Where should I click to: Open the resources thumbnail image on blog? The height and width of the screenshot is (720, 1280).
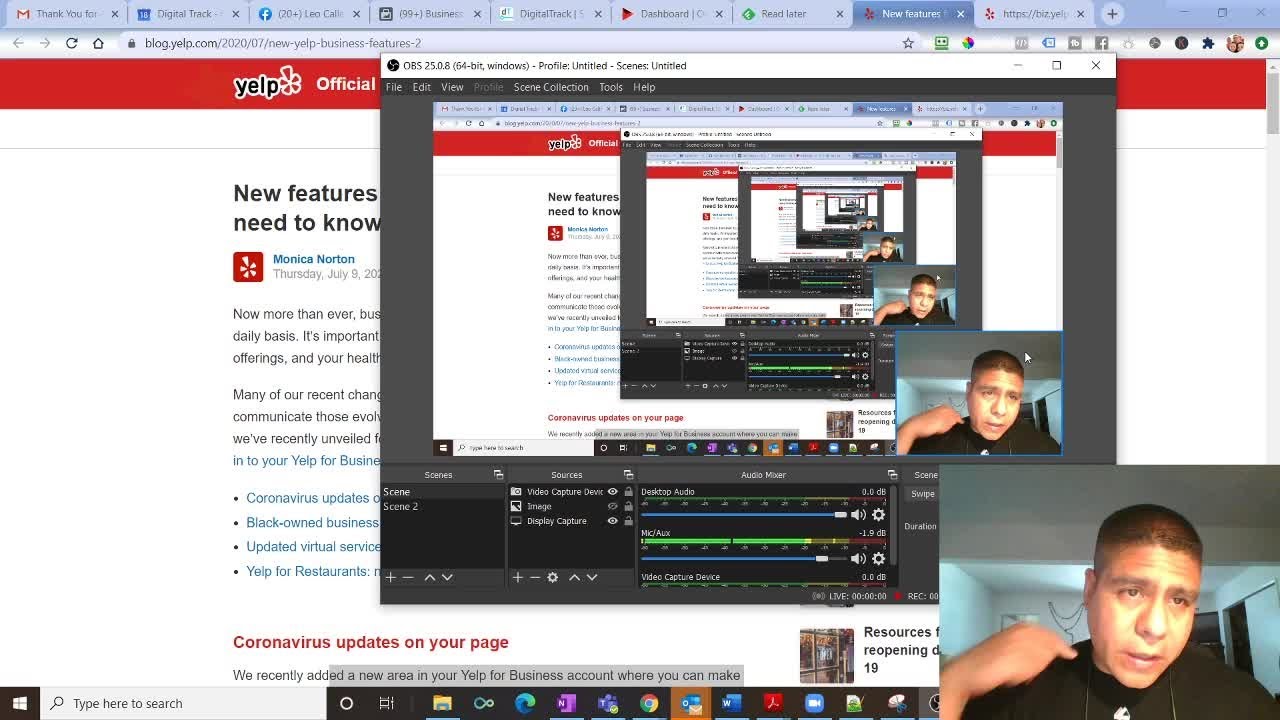(827, 655)
